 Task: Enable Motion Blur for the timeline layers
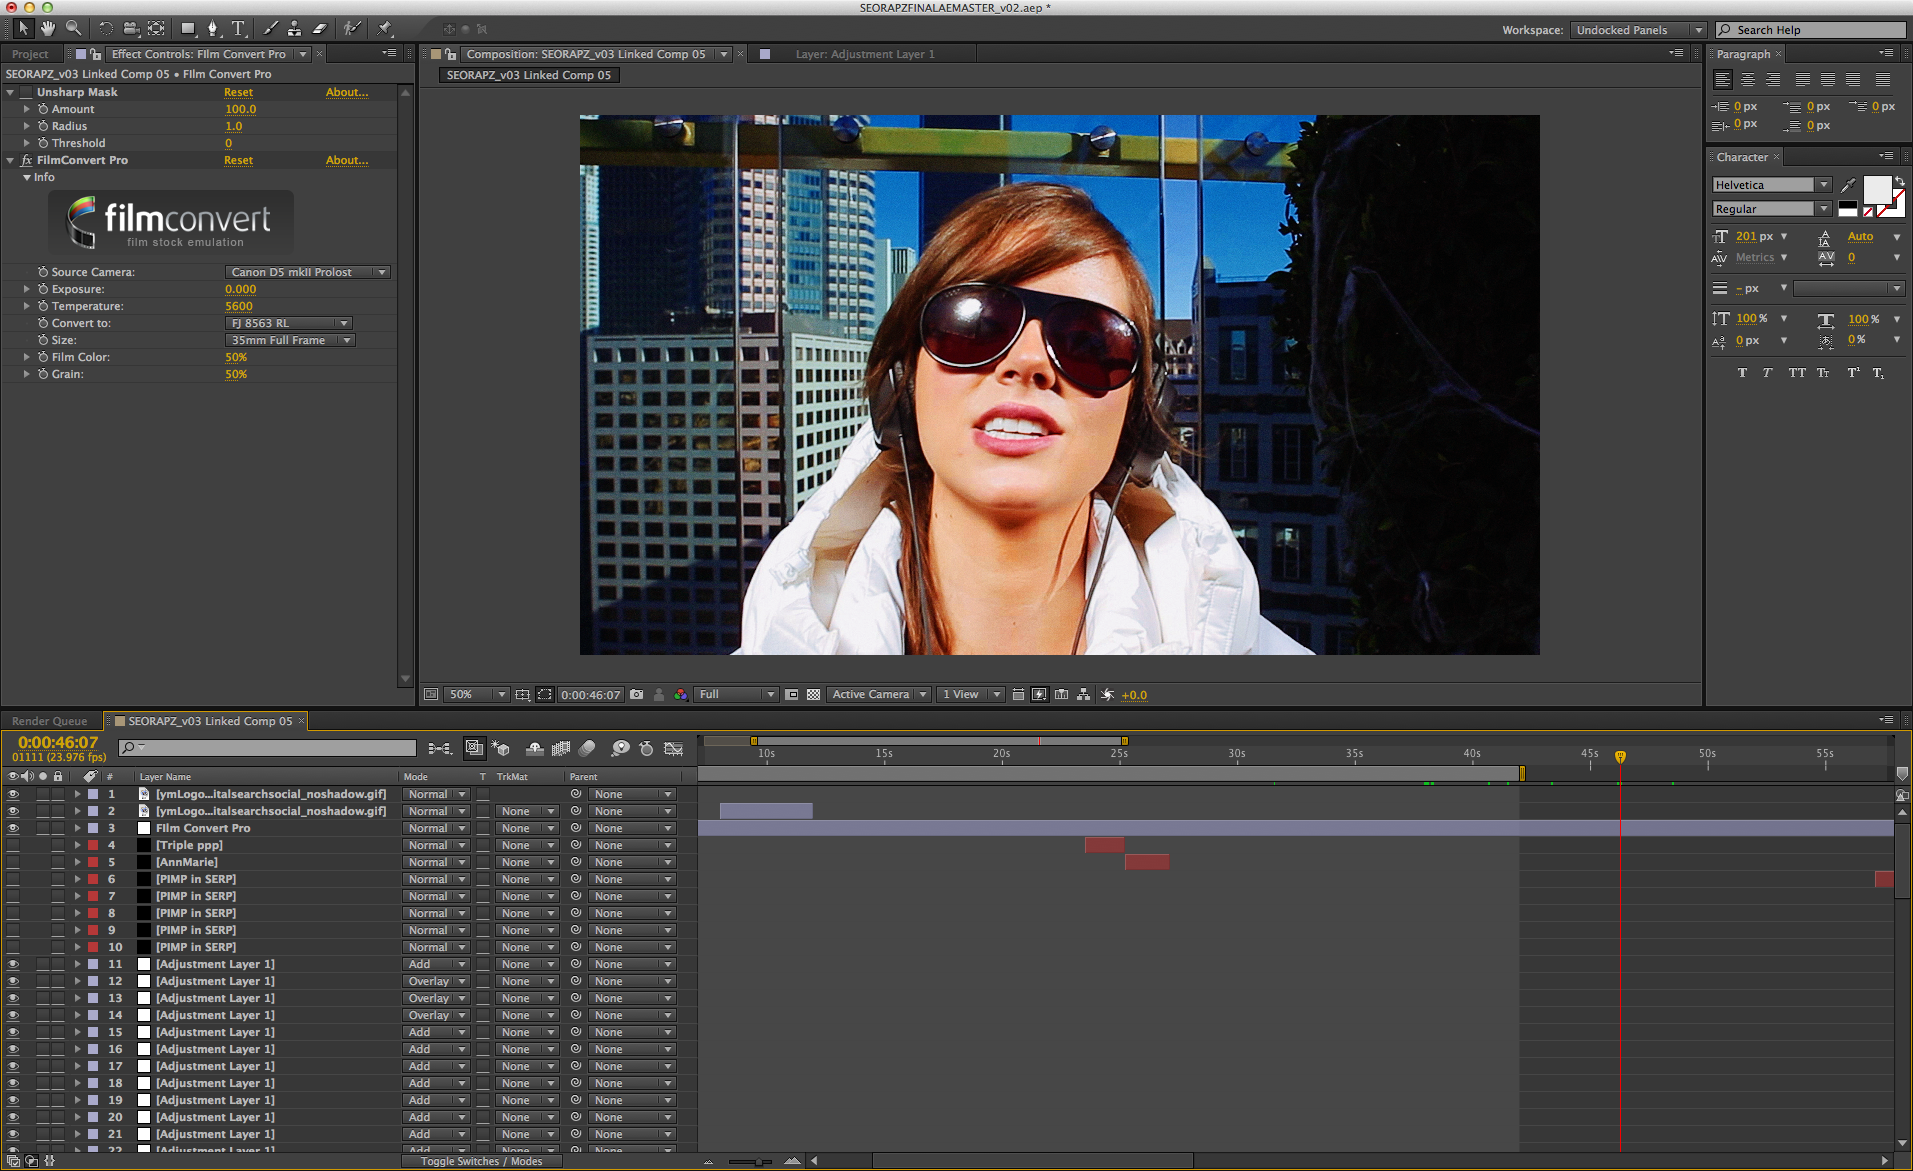click(588, 748)
